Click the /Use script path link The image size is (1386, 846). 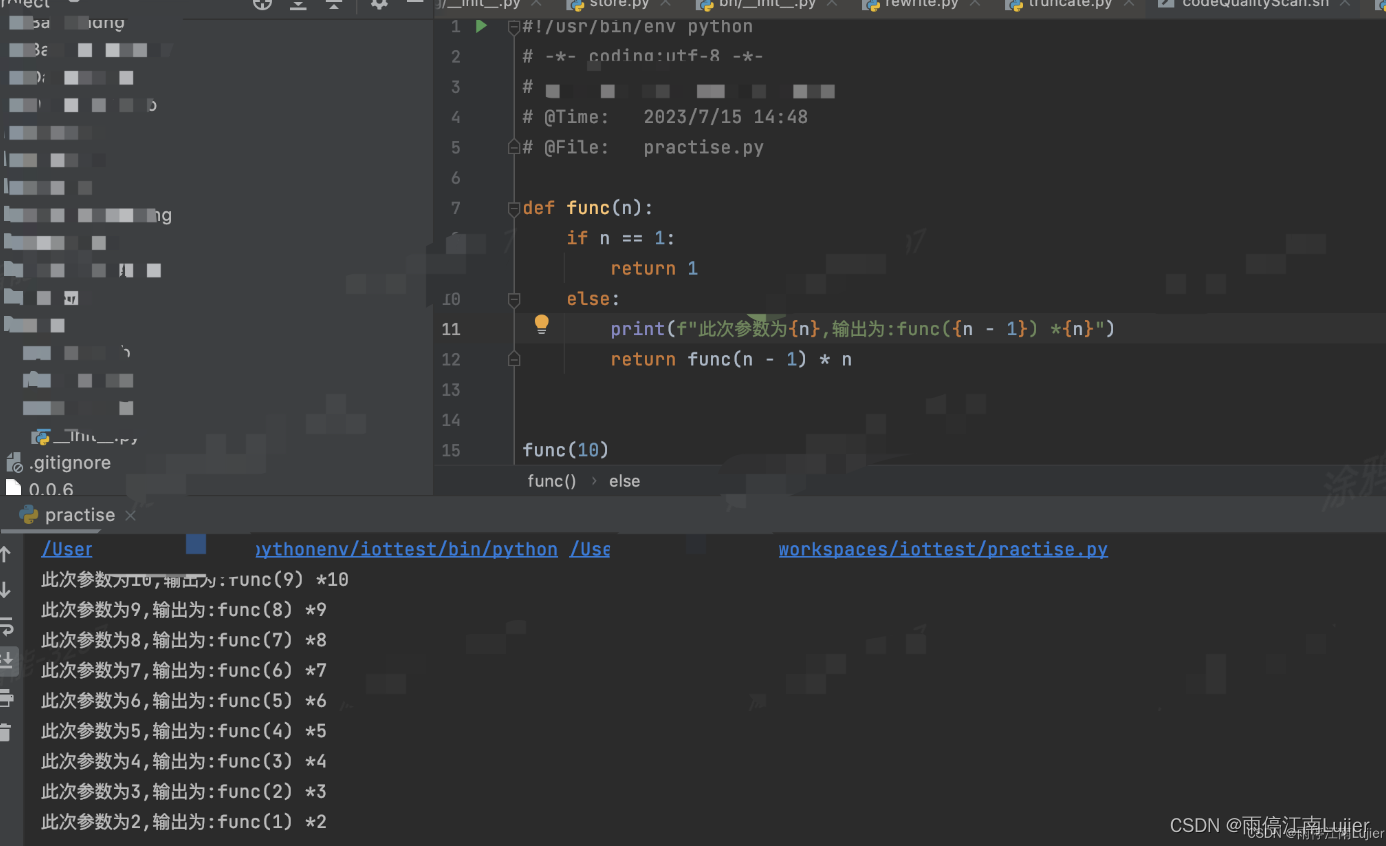tap(589, 549)
